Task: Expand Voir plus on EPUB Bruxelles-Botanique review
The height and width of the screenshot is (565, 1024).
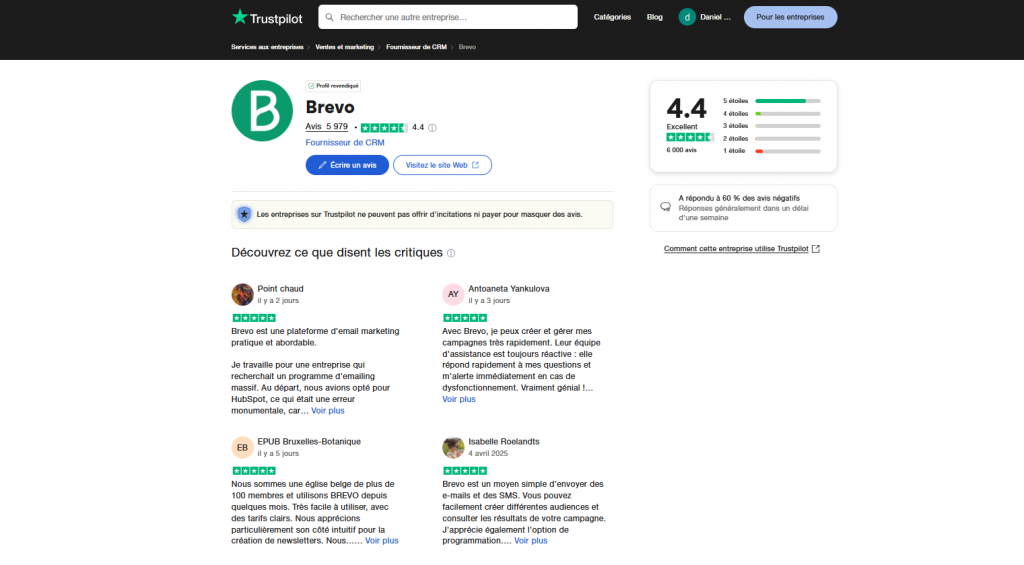Action: 381,541
